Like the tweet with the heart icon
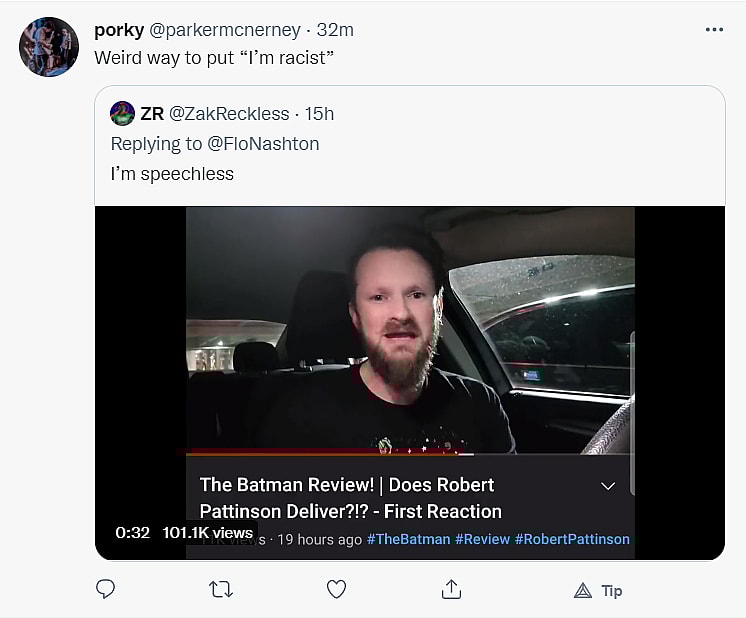 click(336, 589)
